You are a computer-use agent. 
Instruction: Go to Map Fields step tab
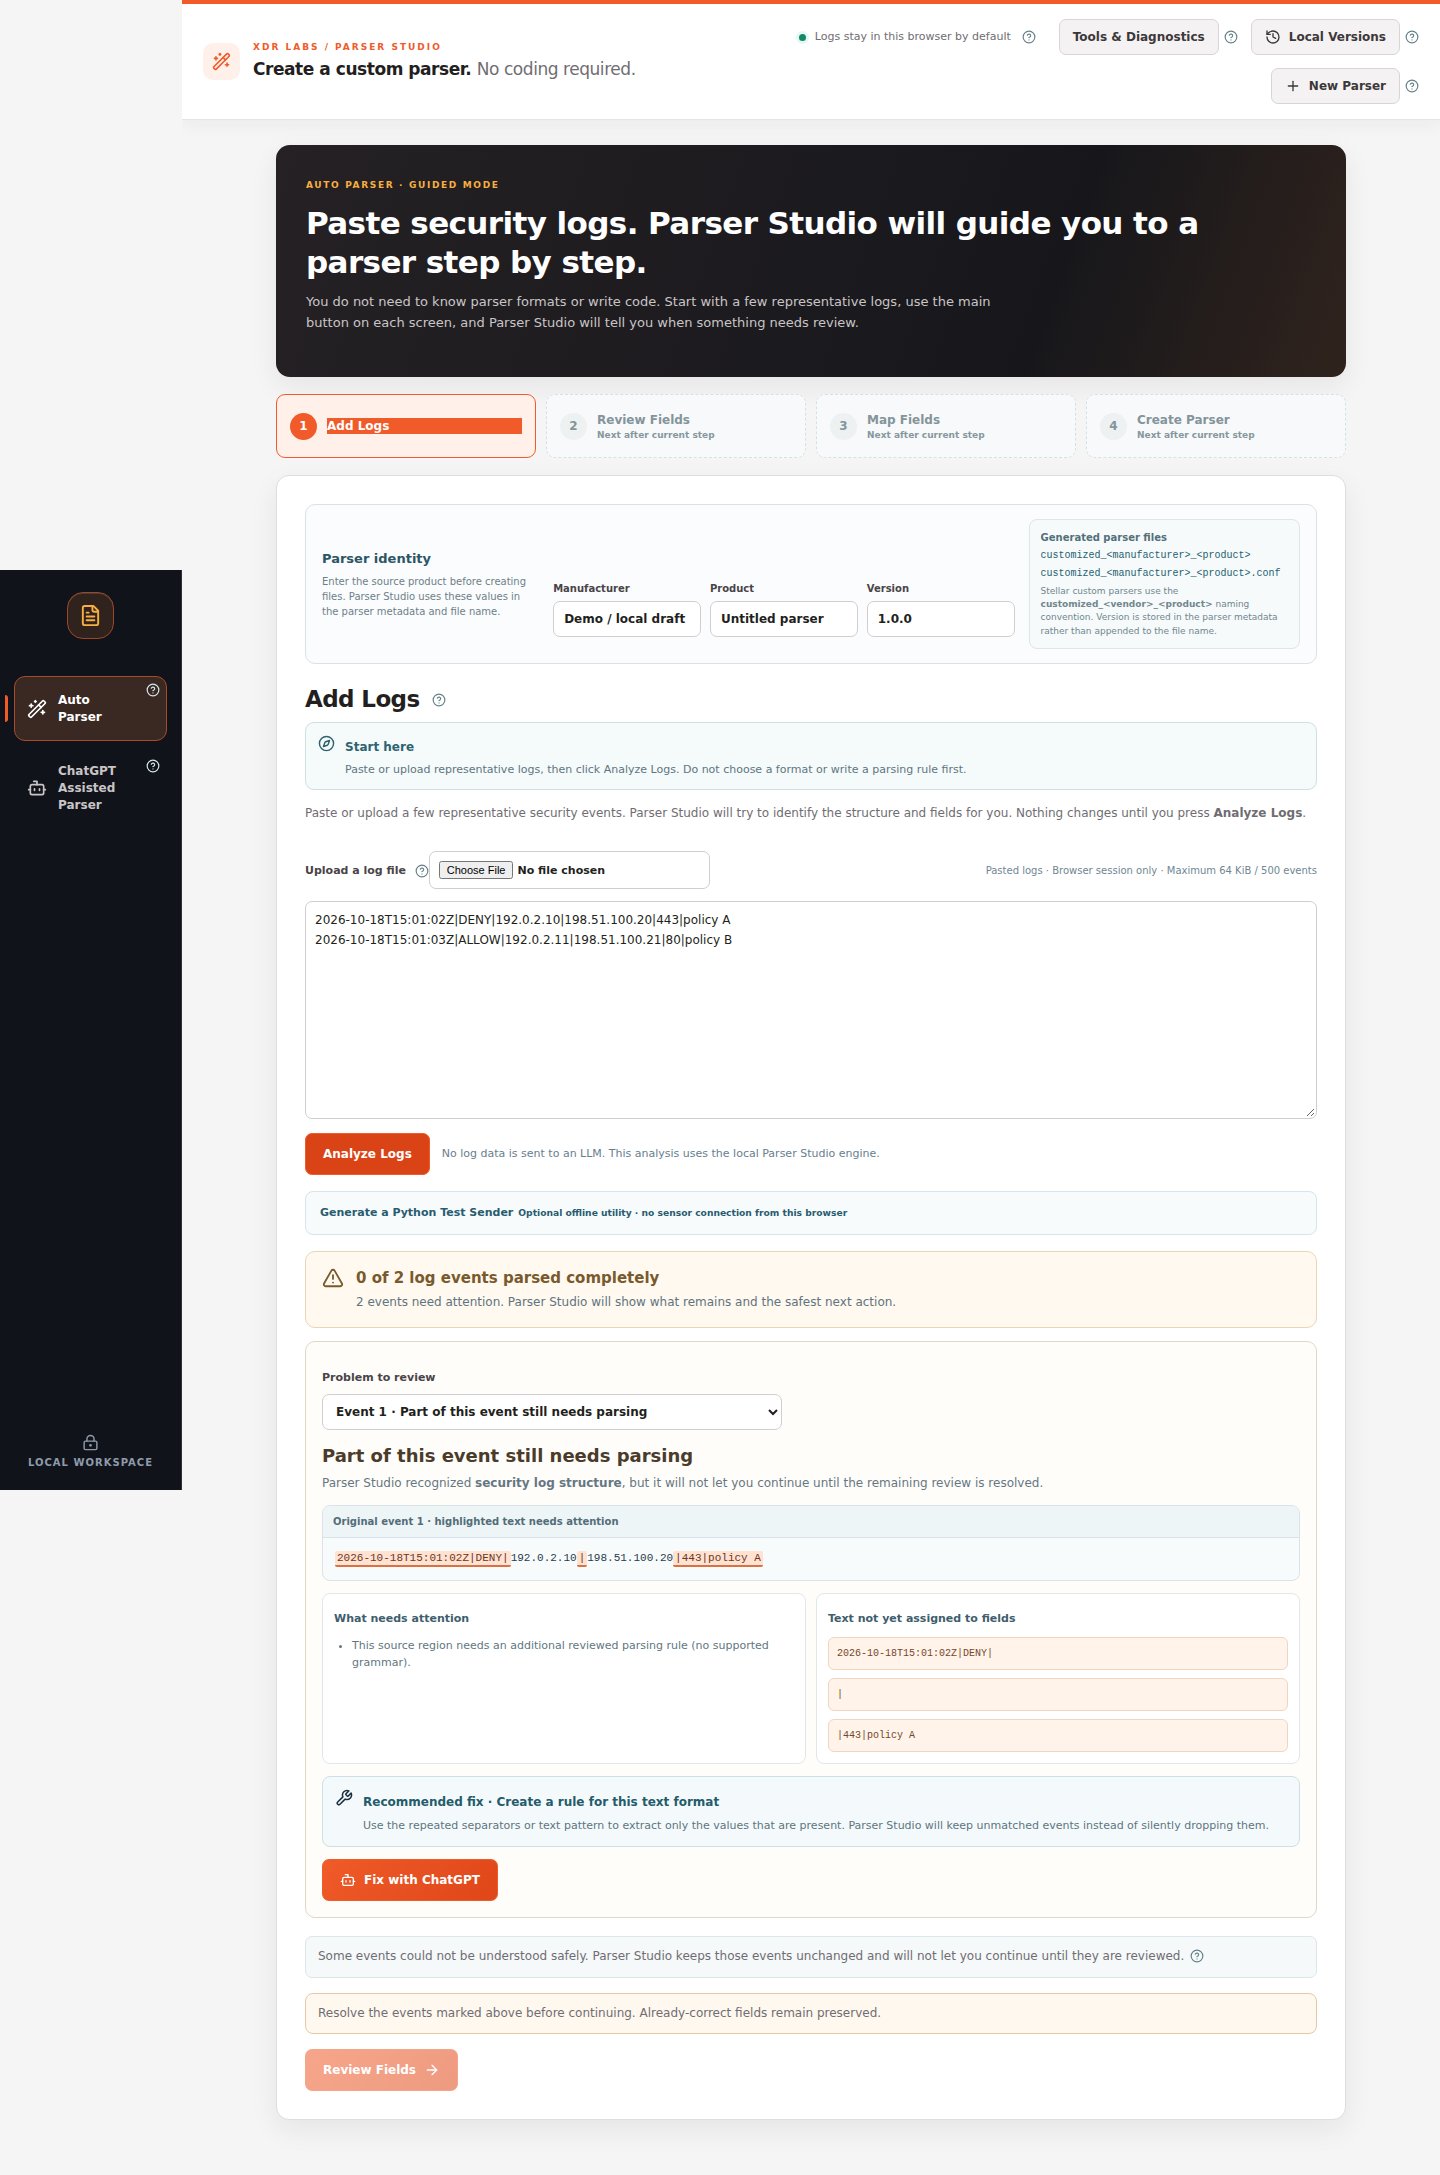point(946,426)
